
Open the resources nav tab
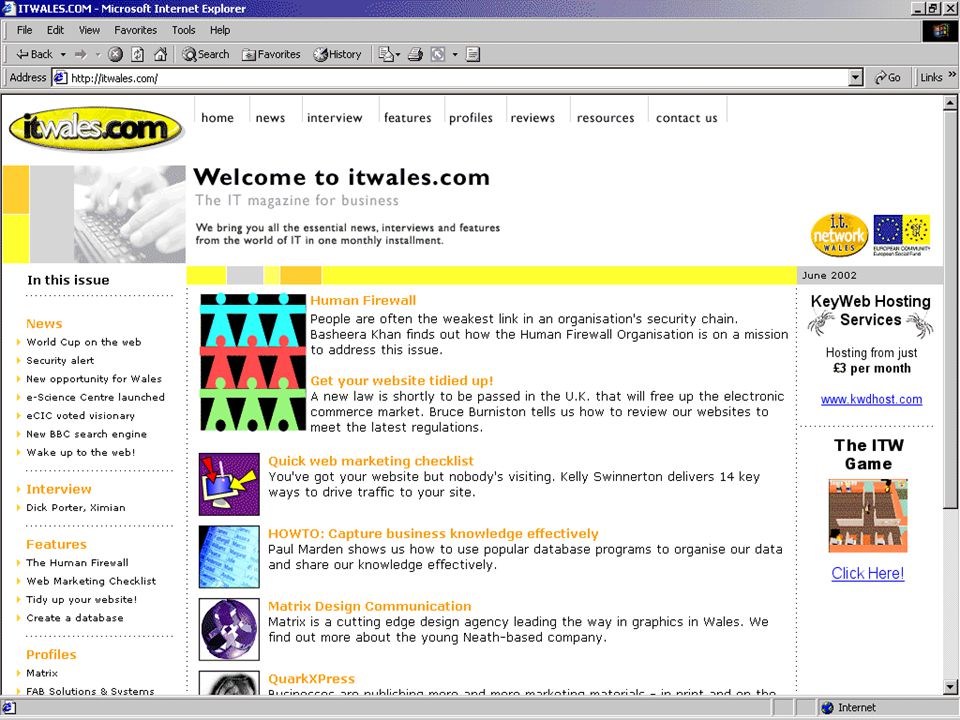[x=606, y=118]
